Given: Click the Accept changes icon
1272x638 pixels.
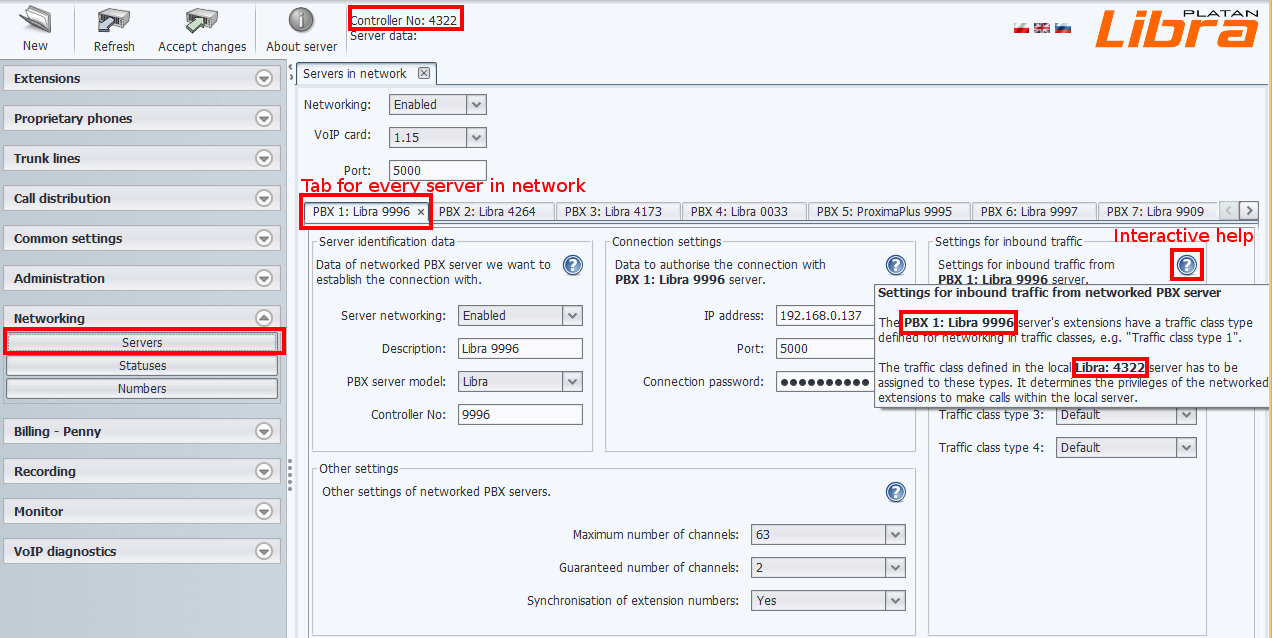Looking at the screenshot, I should tap(202, 20).
